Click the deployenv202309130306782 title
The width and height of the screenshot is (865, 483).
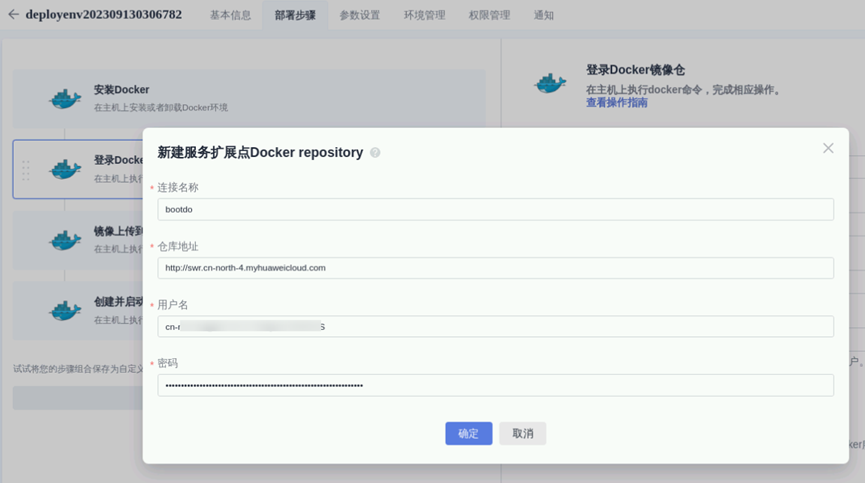(104, 14)
